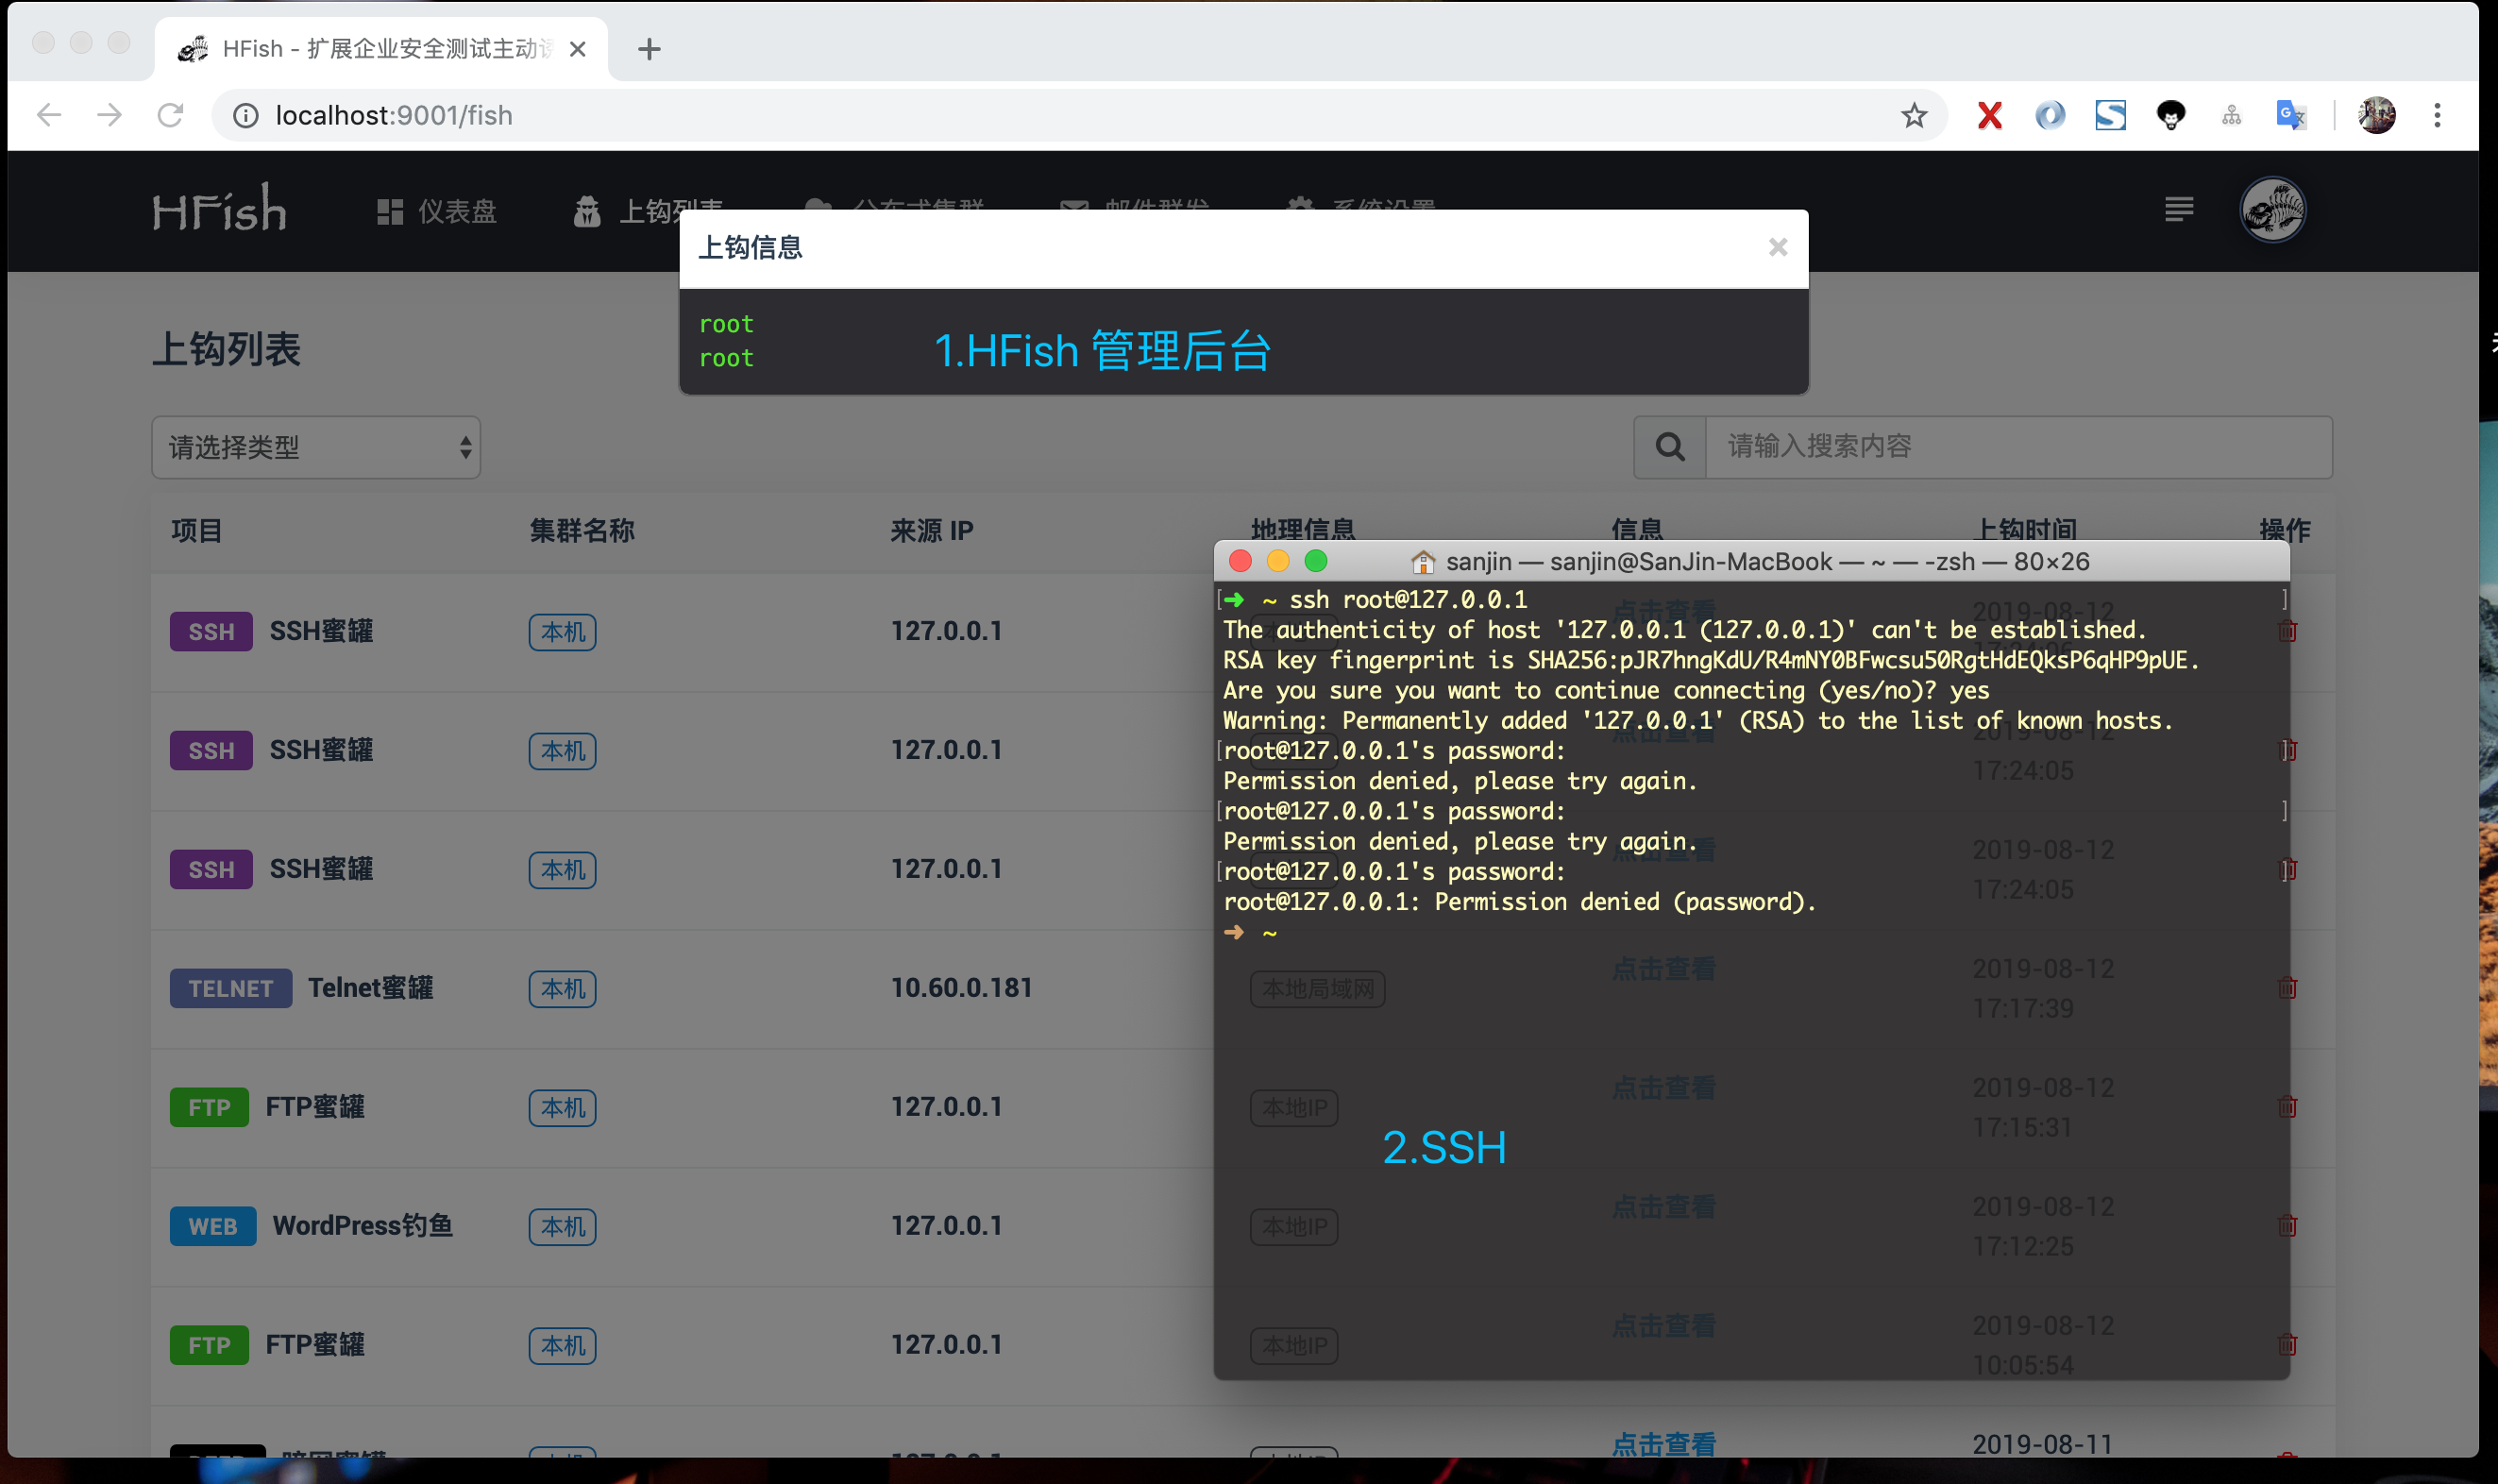Click the search magnifier icon
This screenshot has height=1484, width=2498.
pos(1669,447)
